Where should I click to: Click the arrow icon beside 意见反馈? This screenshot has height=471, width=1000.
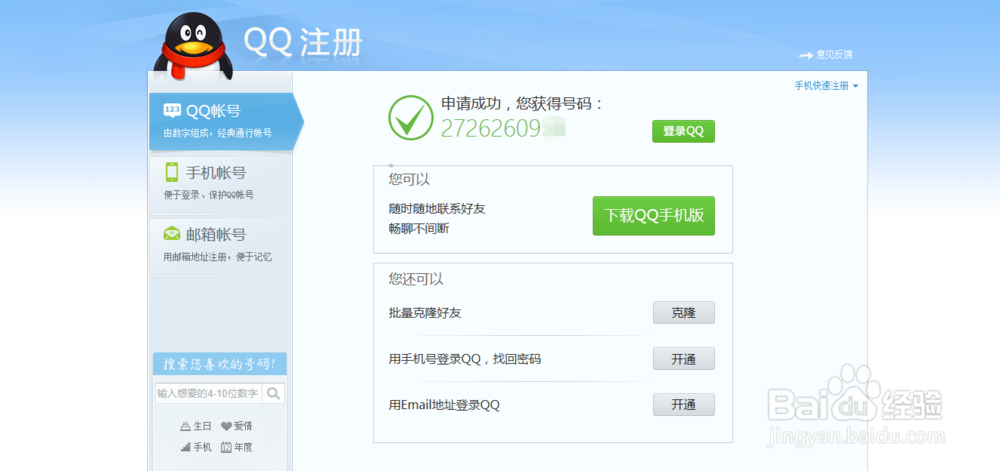(x=806, y=55)
